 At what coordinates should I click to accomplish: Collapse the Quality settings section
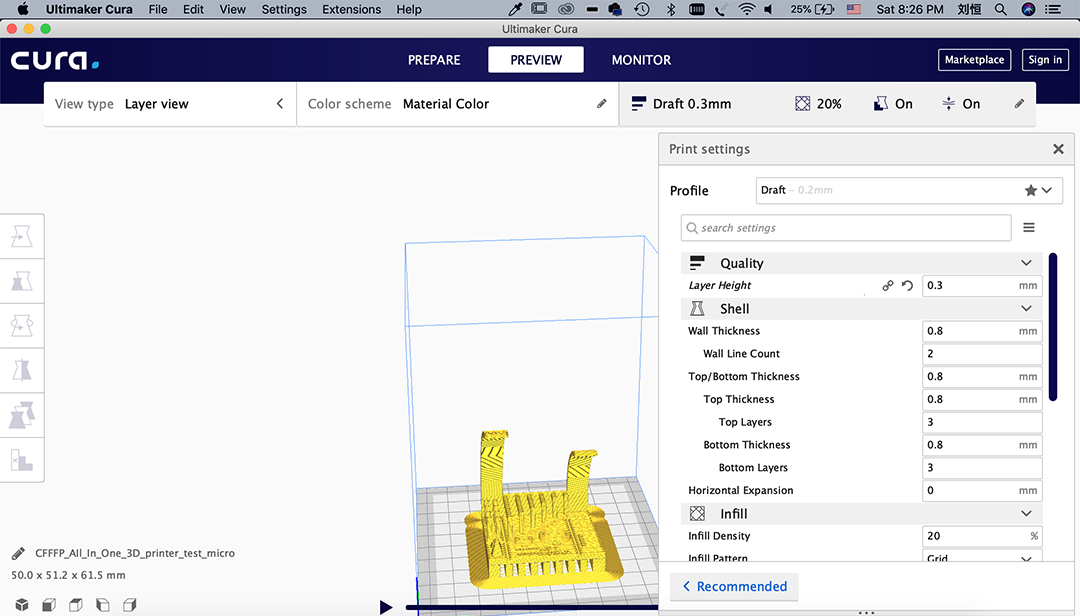coord(1026,263)
